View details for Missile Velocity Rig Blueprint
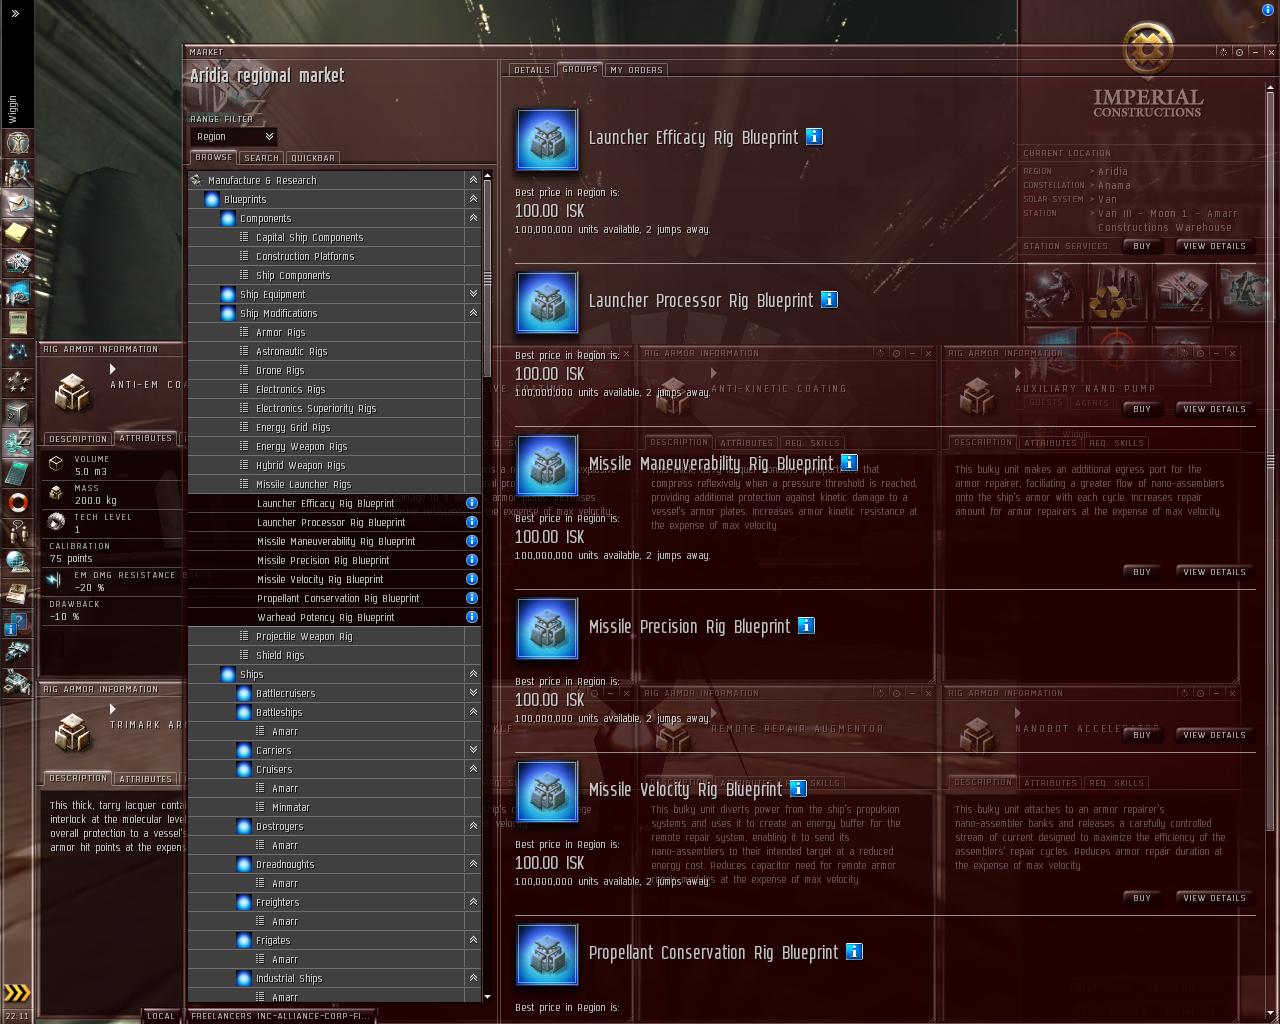1280x1024 pixels. coord(1214,898)
